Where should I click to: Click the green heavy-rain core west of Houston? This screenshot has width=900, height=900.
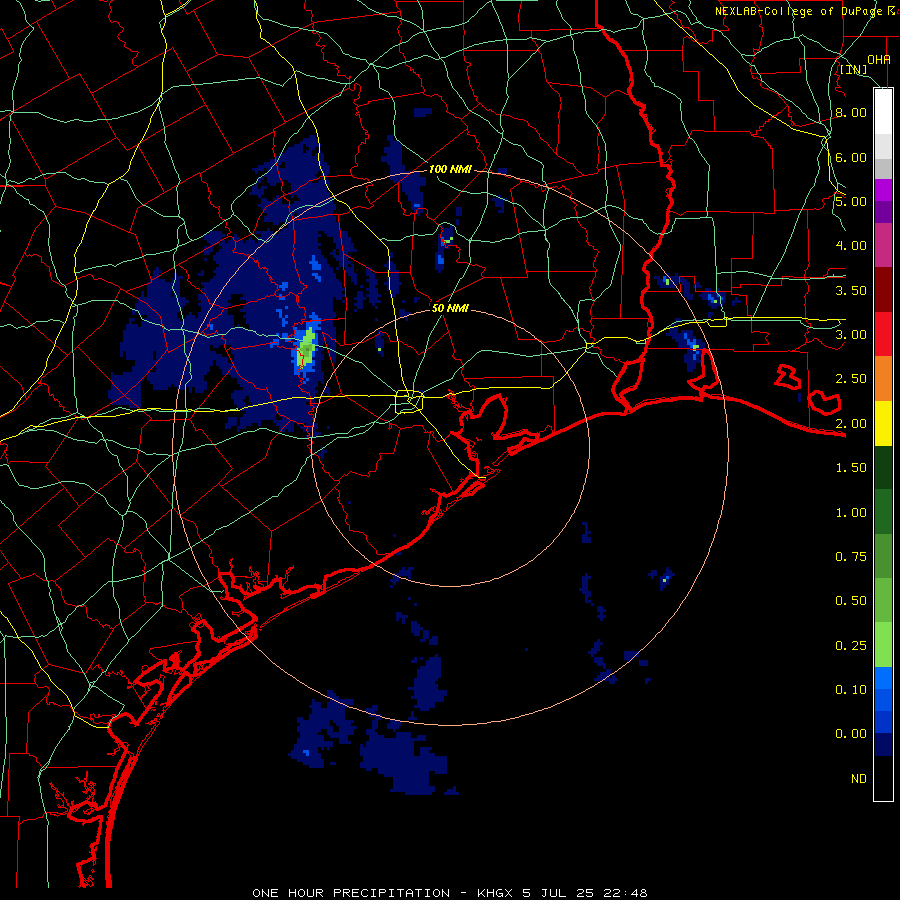pyautogui.click(x=307, y=347)
